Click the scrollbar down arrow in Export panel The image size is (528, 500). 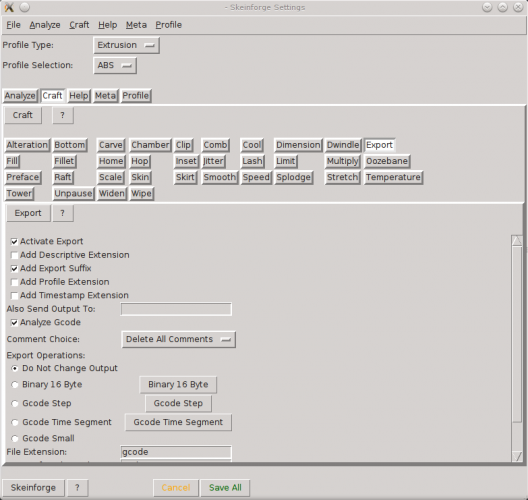[x=517, y=456]
